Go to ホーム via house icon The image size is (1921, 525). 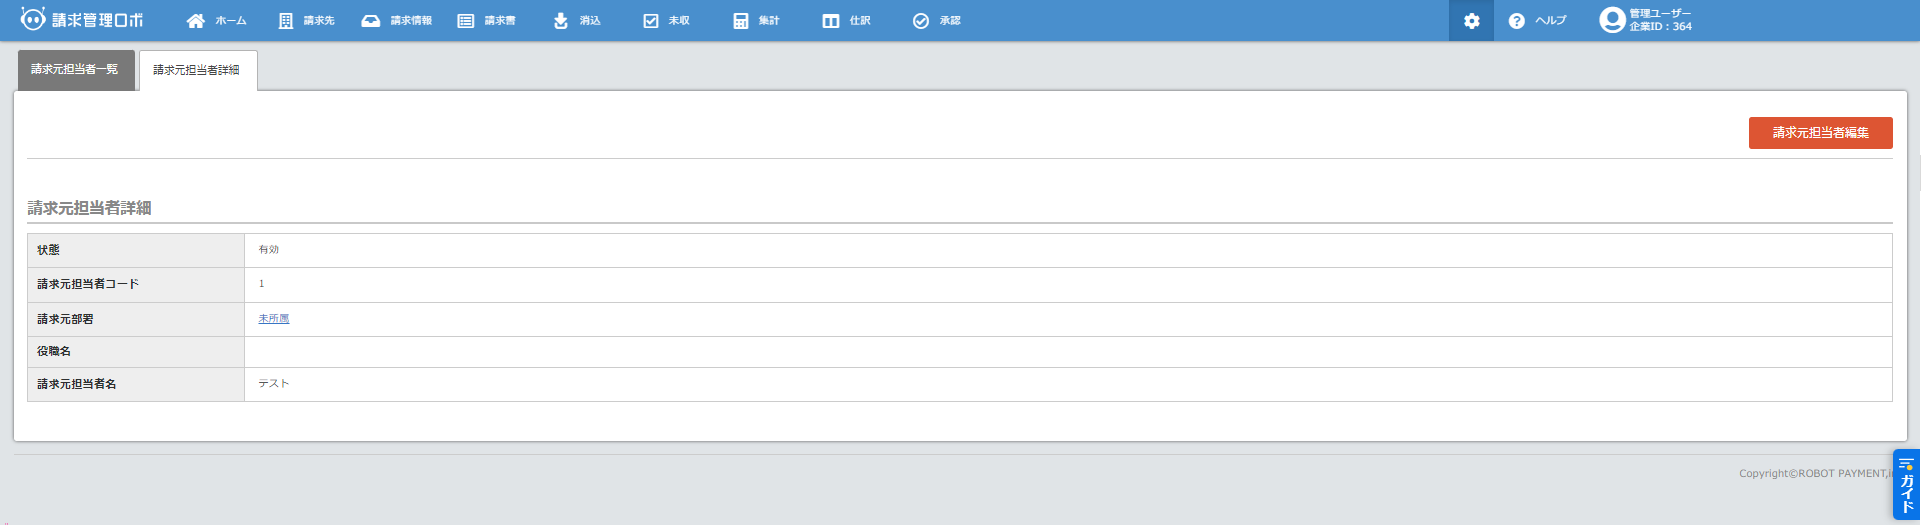[196, 21]
